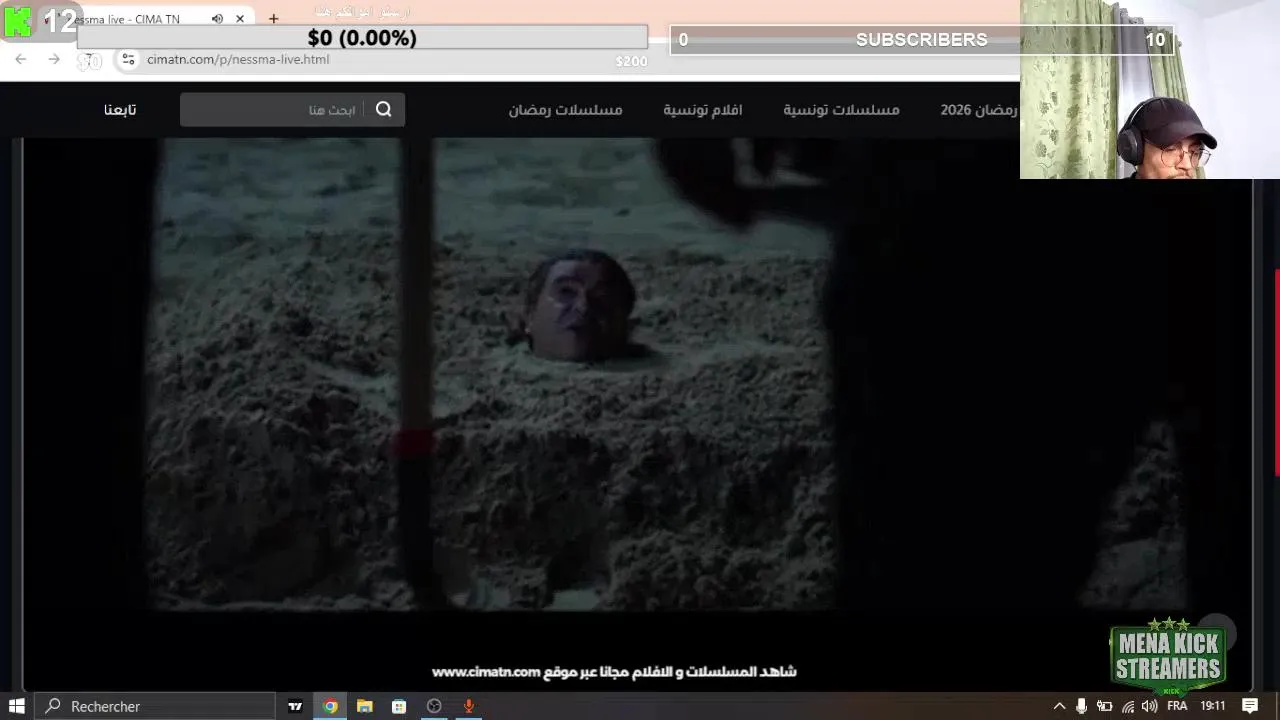This screenshot has width=1280, height=720.
Task: Open the Wi-Fi network tray icon
Action: pyautogui.click(x=1128, y=706)
